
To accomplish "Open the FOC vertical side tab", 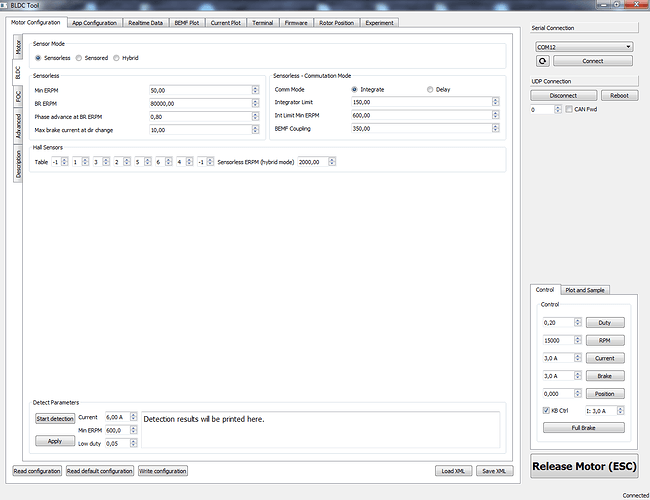I will pos(18,96).
